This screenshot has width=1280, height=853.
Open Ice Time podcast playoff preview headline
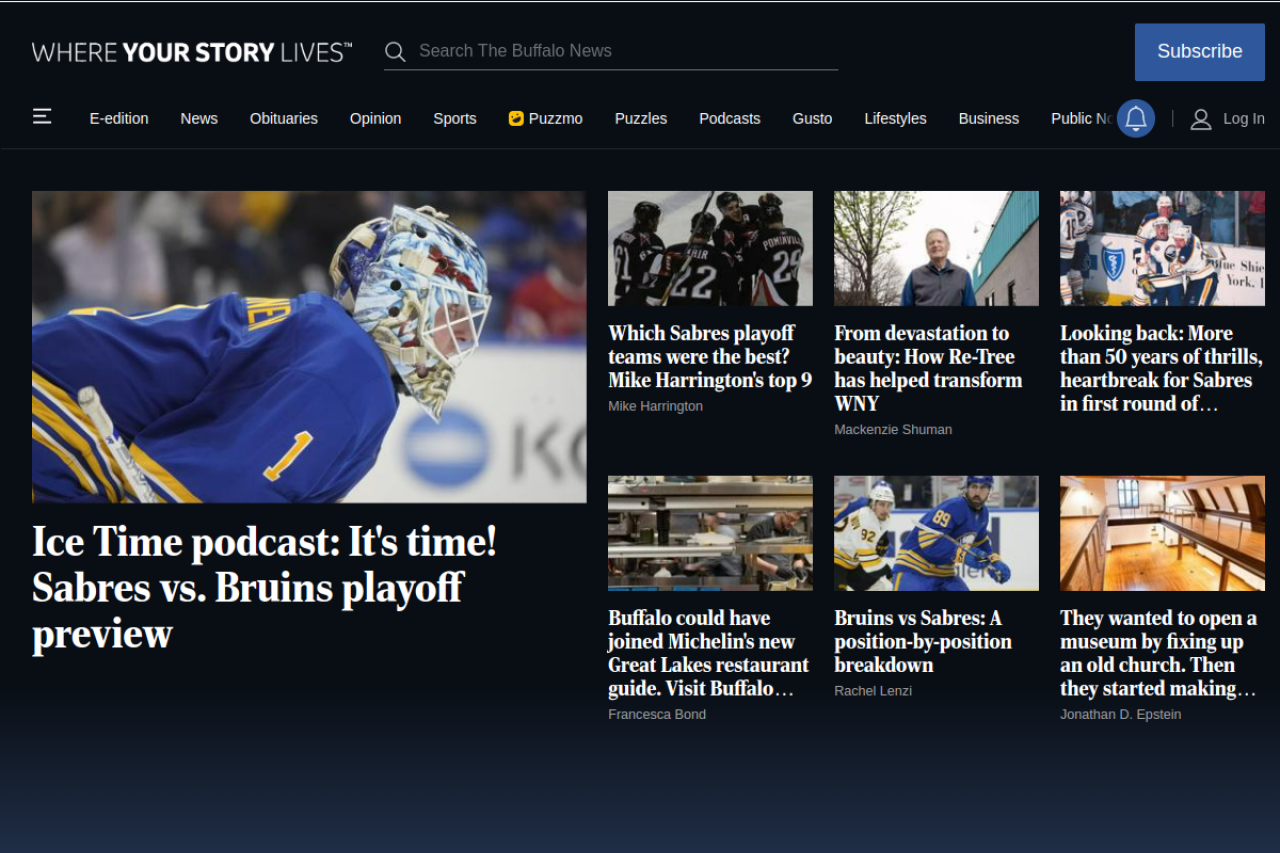coord(264,587)
